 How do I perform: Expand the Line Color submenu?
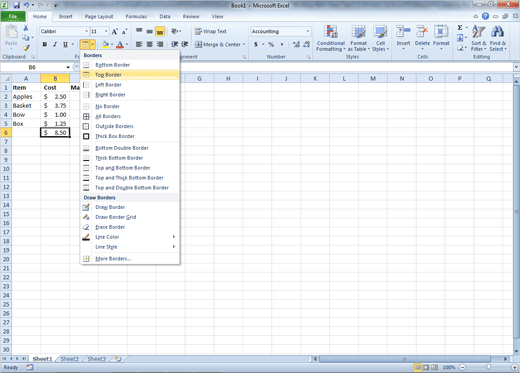130,237
